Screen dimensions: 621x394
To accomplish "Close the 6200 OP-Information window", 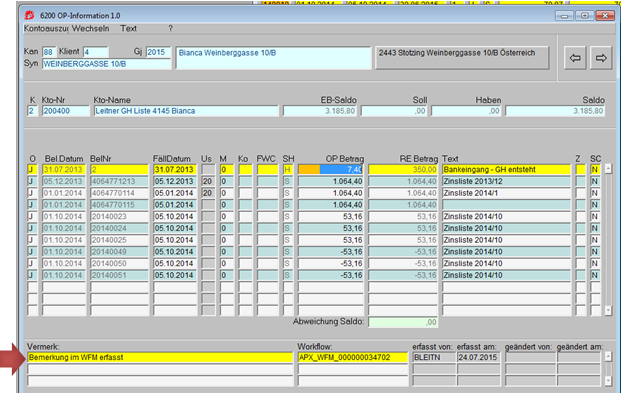I will (605, 16).
